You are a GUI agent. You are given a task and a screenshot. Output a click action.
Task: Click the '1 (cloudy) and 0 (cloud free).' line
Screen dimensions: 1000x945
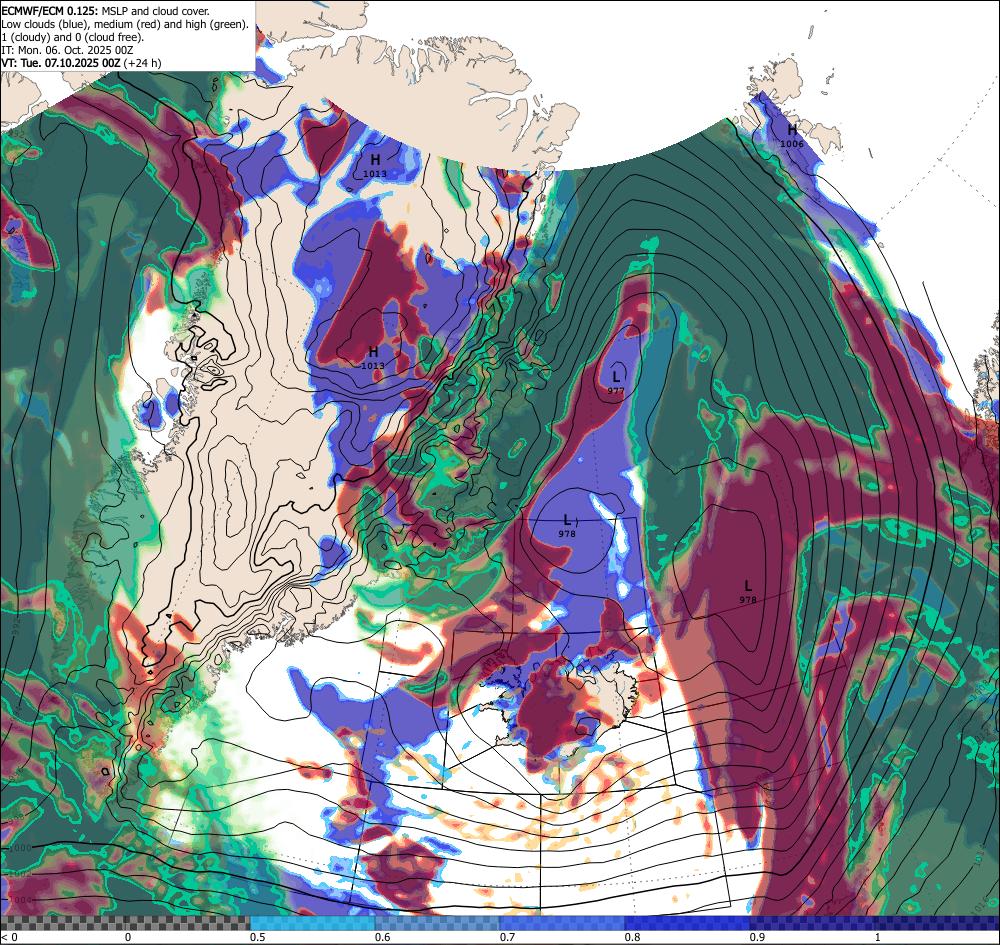[73, 37]
